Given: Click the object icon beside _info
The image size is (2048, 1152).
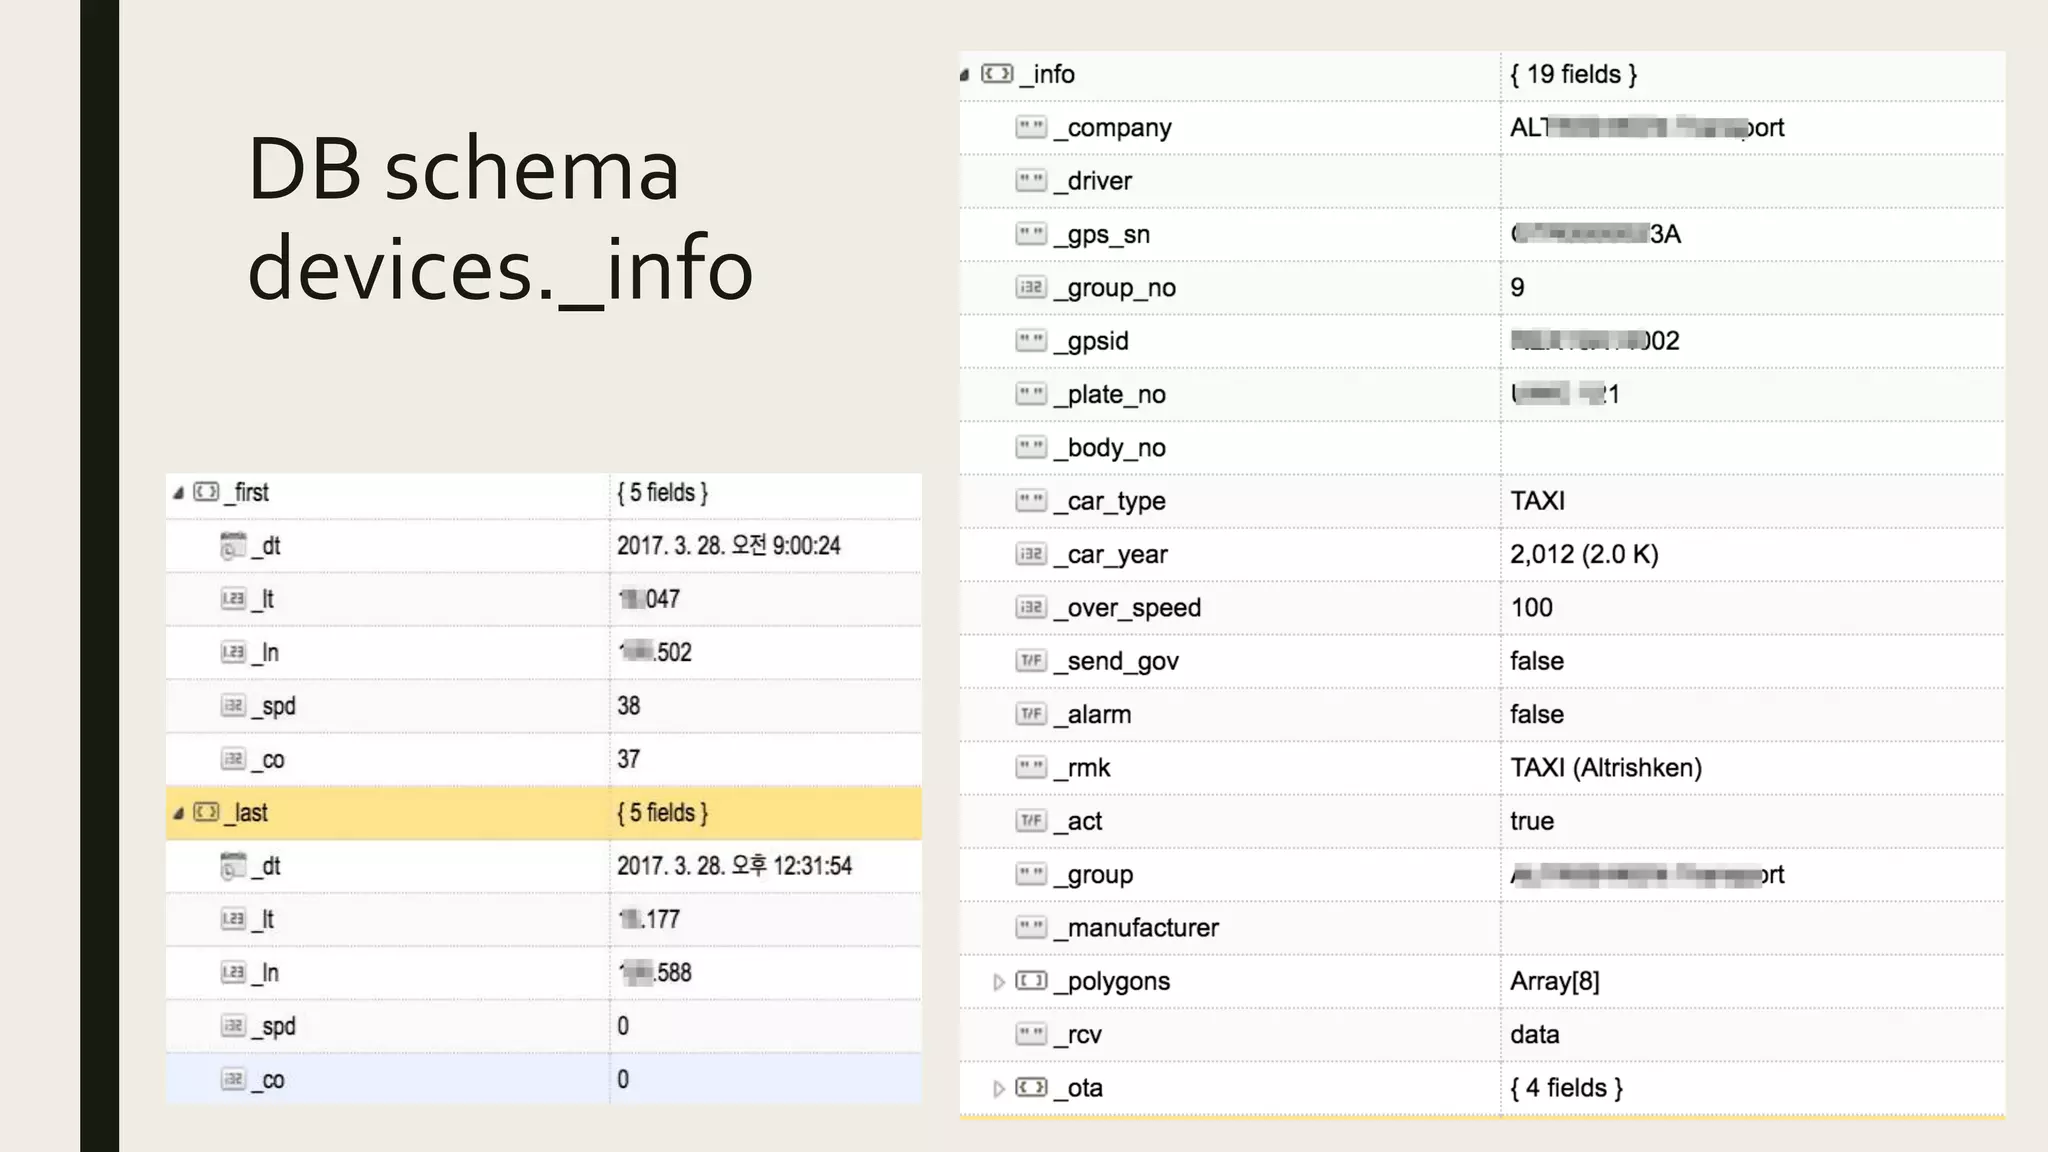Looking at the screenshot, I should pyautogui.click(x=997, y=74).
